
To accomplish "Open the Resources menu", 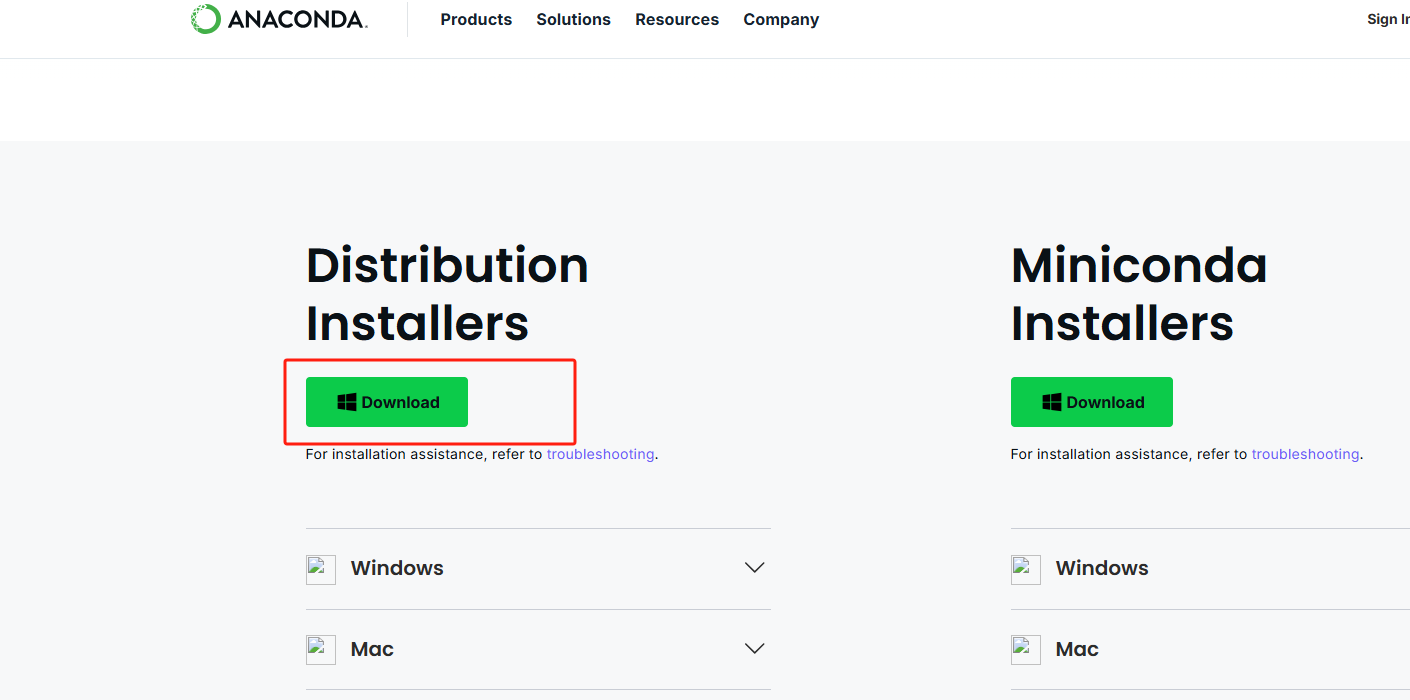I will tap(677, 19).
